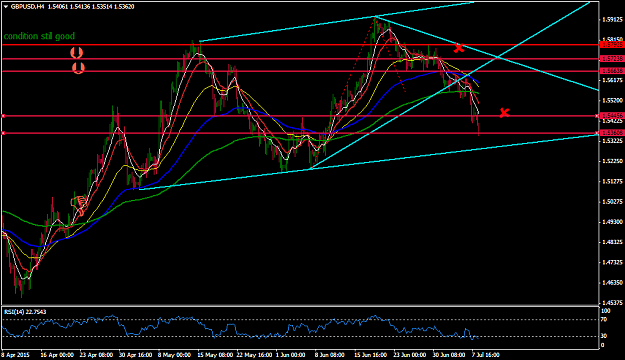The image size is (625, 360).
Task: Click the red 1.57925 price tag
Action: coord(612,45)
